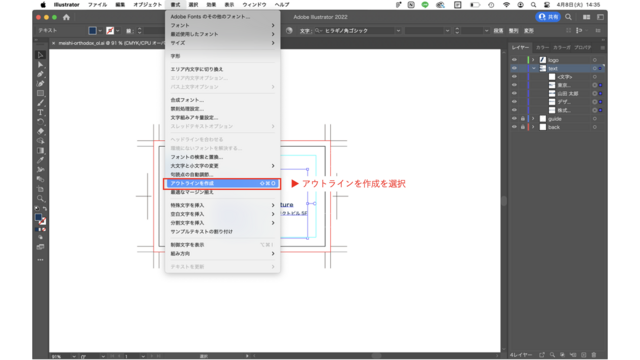Expand the logo layer
The height and width of the screenshot is (360, 640).
(x=533, y=60)
